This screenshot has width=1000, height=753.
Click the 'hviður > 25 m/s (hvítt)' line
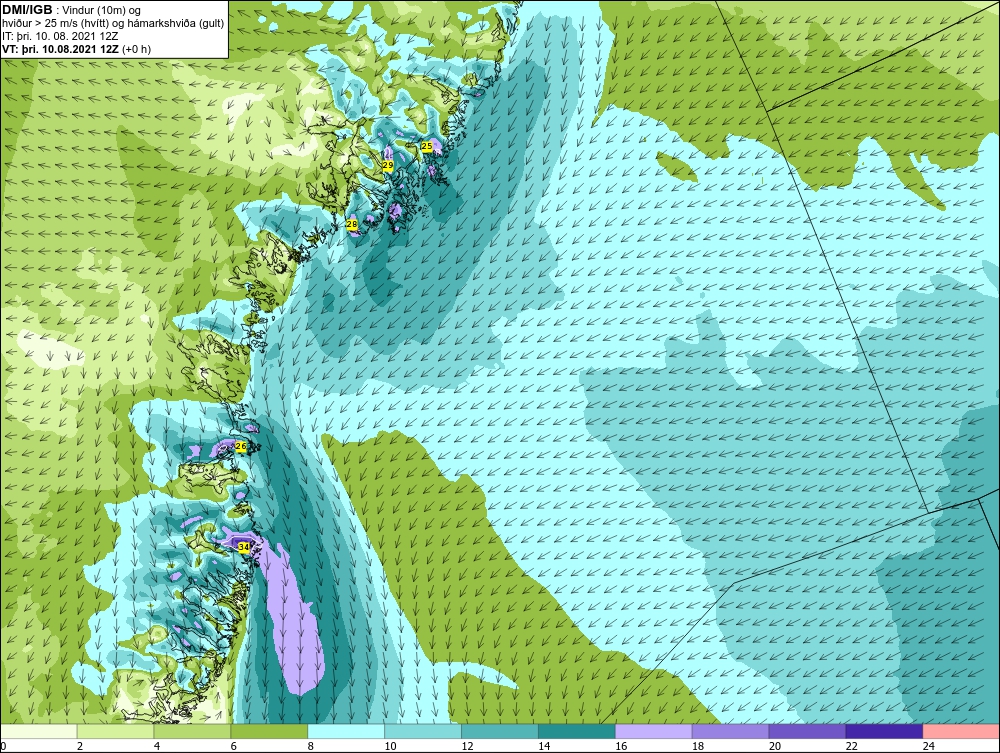coord(55,24)
